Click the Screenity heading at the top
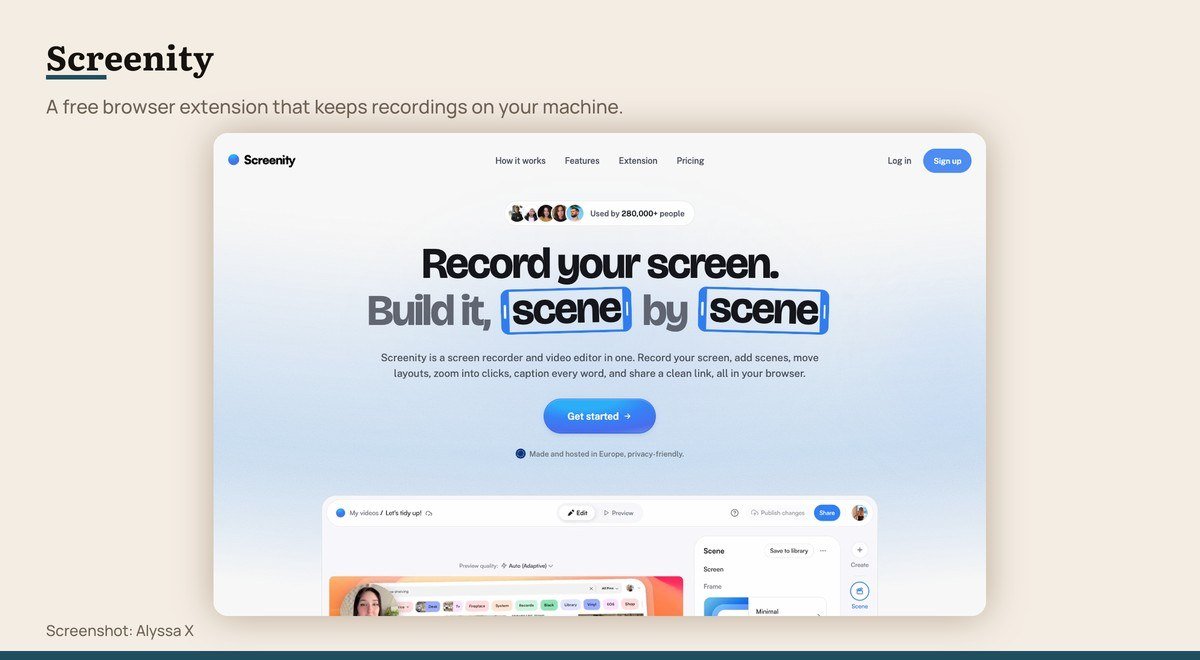The height and width of the screenshot is (660, 1200). (x=130, y=59)
